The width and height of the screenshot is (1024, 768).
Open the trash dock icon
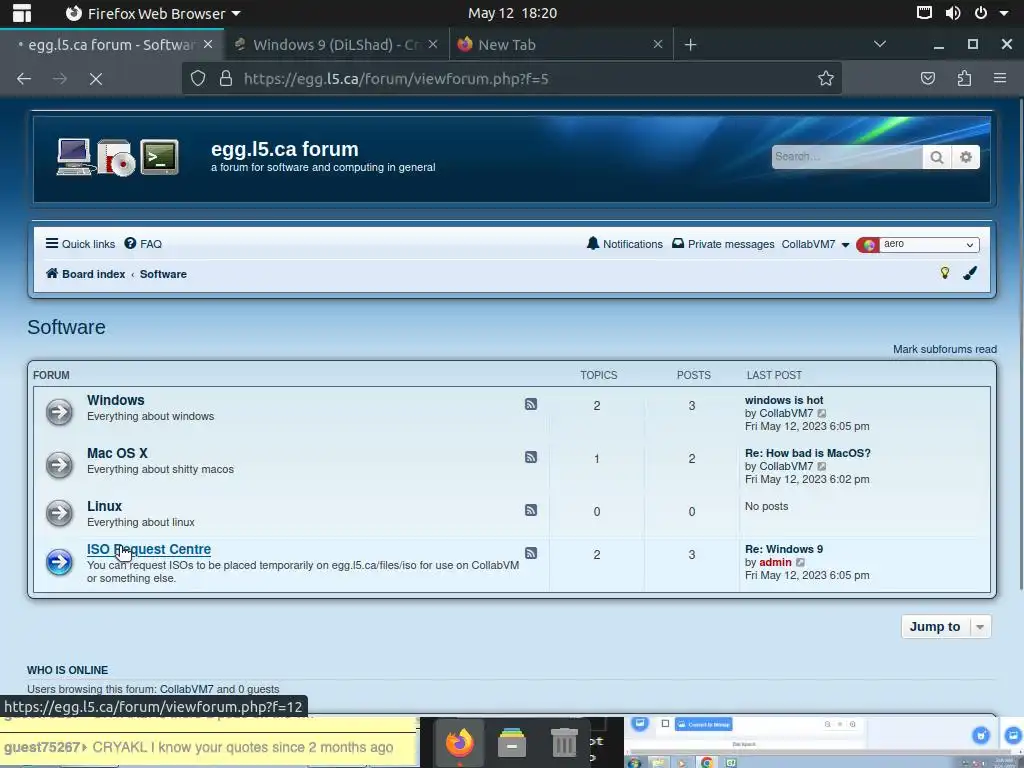point(564,743)
